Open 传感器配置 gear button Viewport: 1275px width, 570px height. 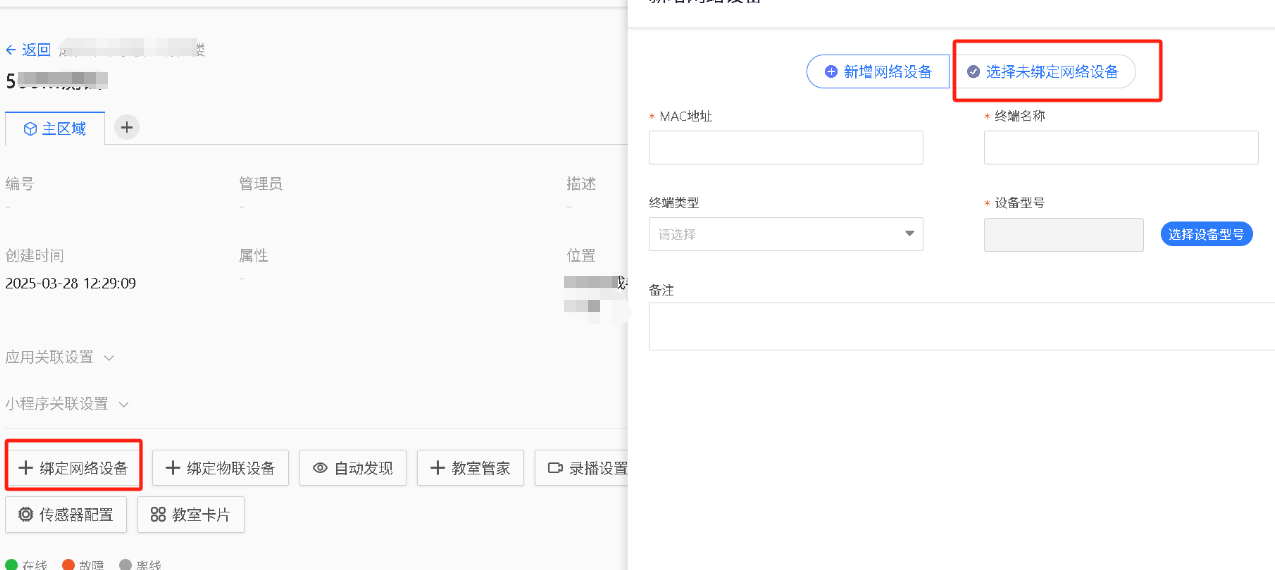(x=66, y=515)
